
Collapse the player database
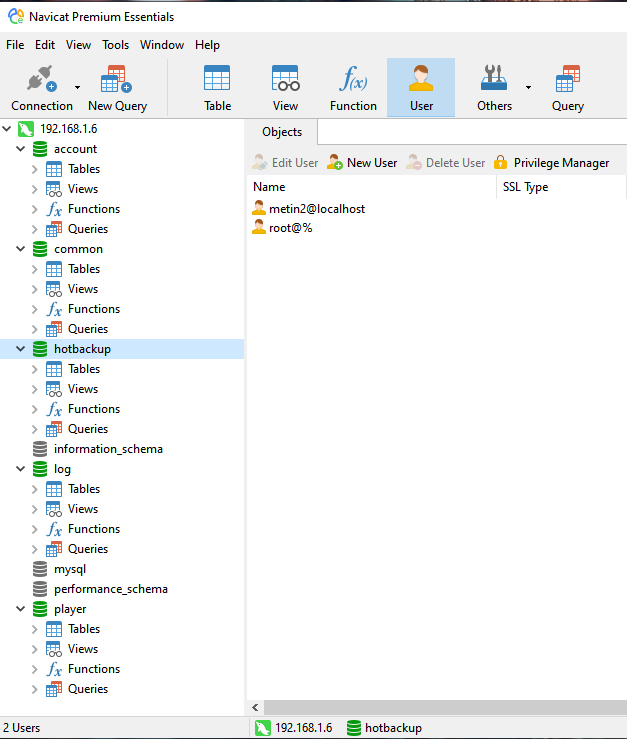(x=20, y=608)
